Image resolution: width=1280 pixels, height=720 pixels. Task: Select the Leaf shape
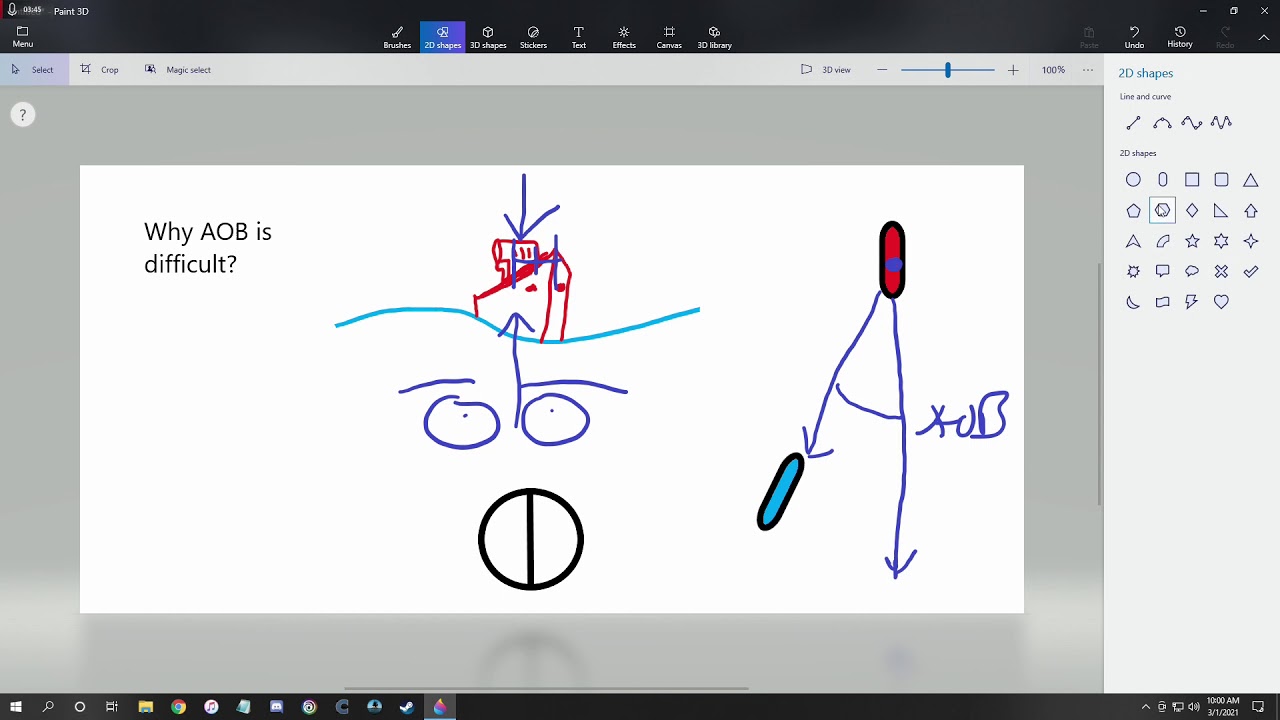tap(1162, 241)
